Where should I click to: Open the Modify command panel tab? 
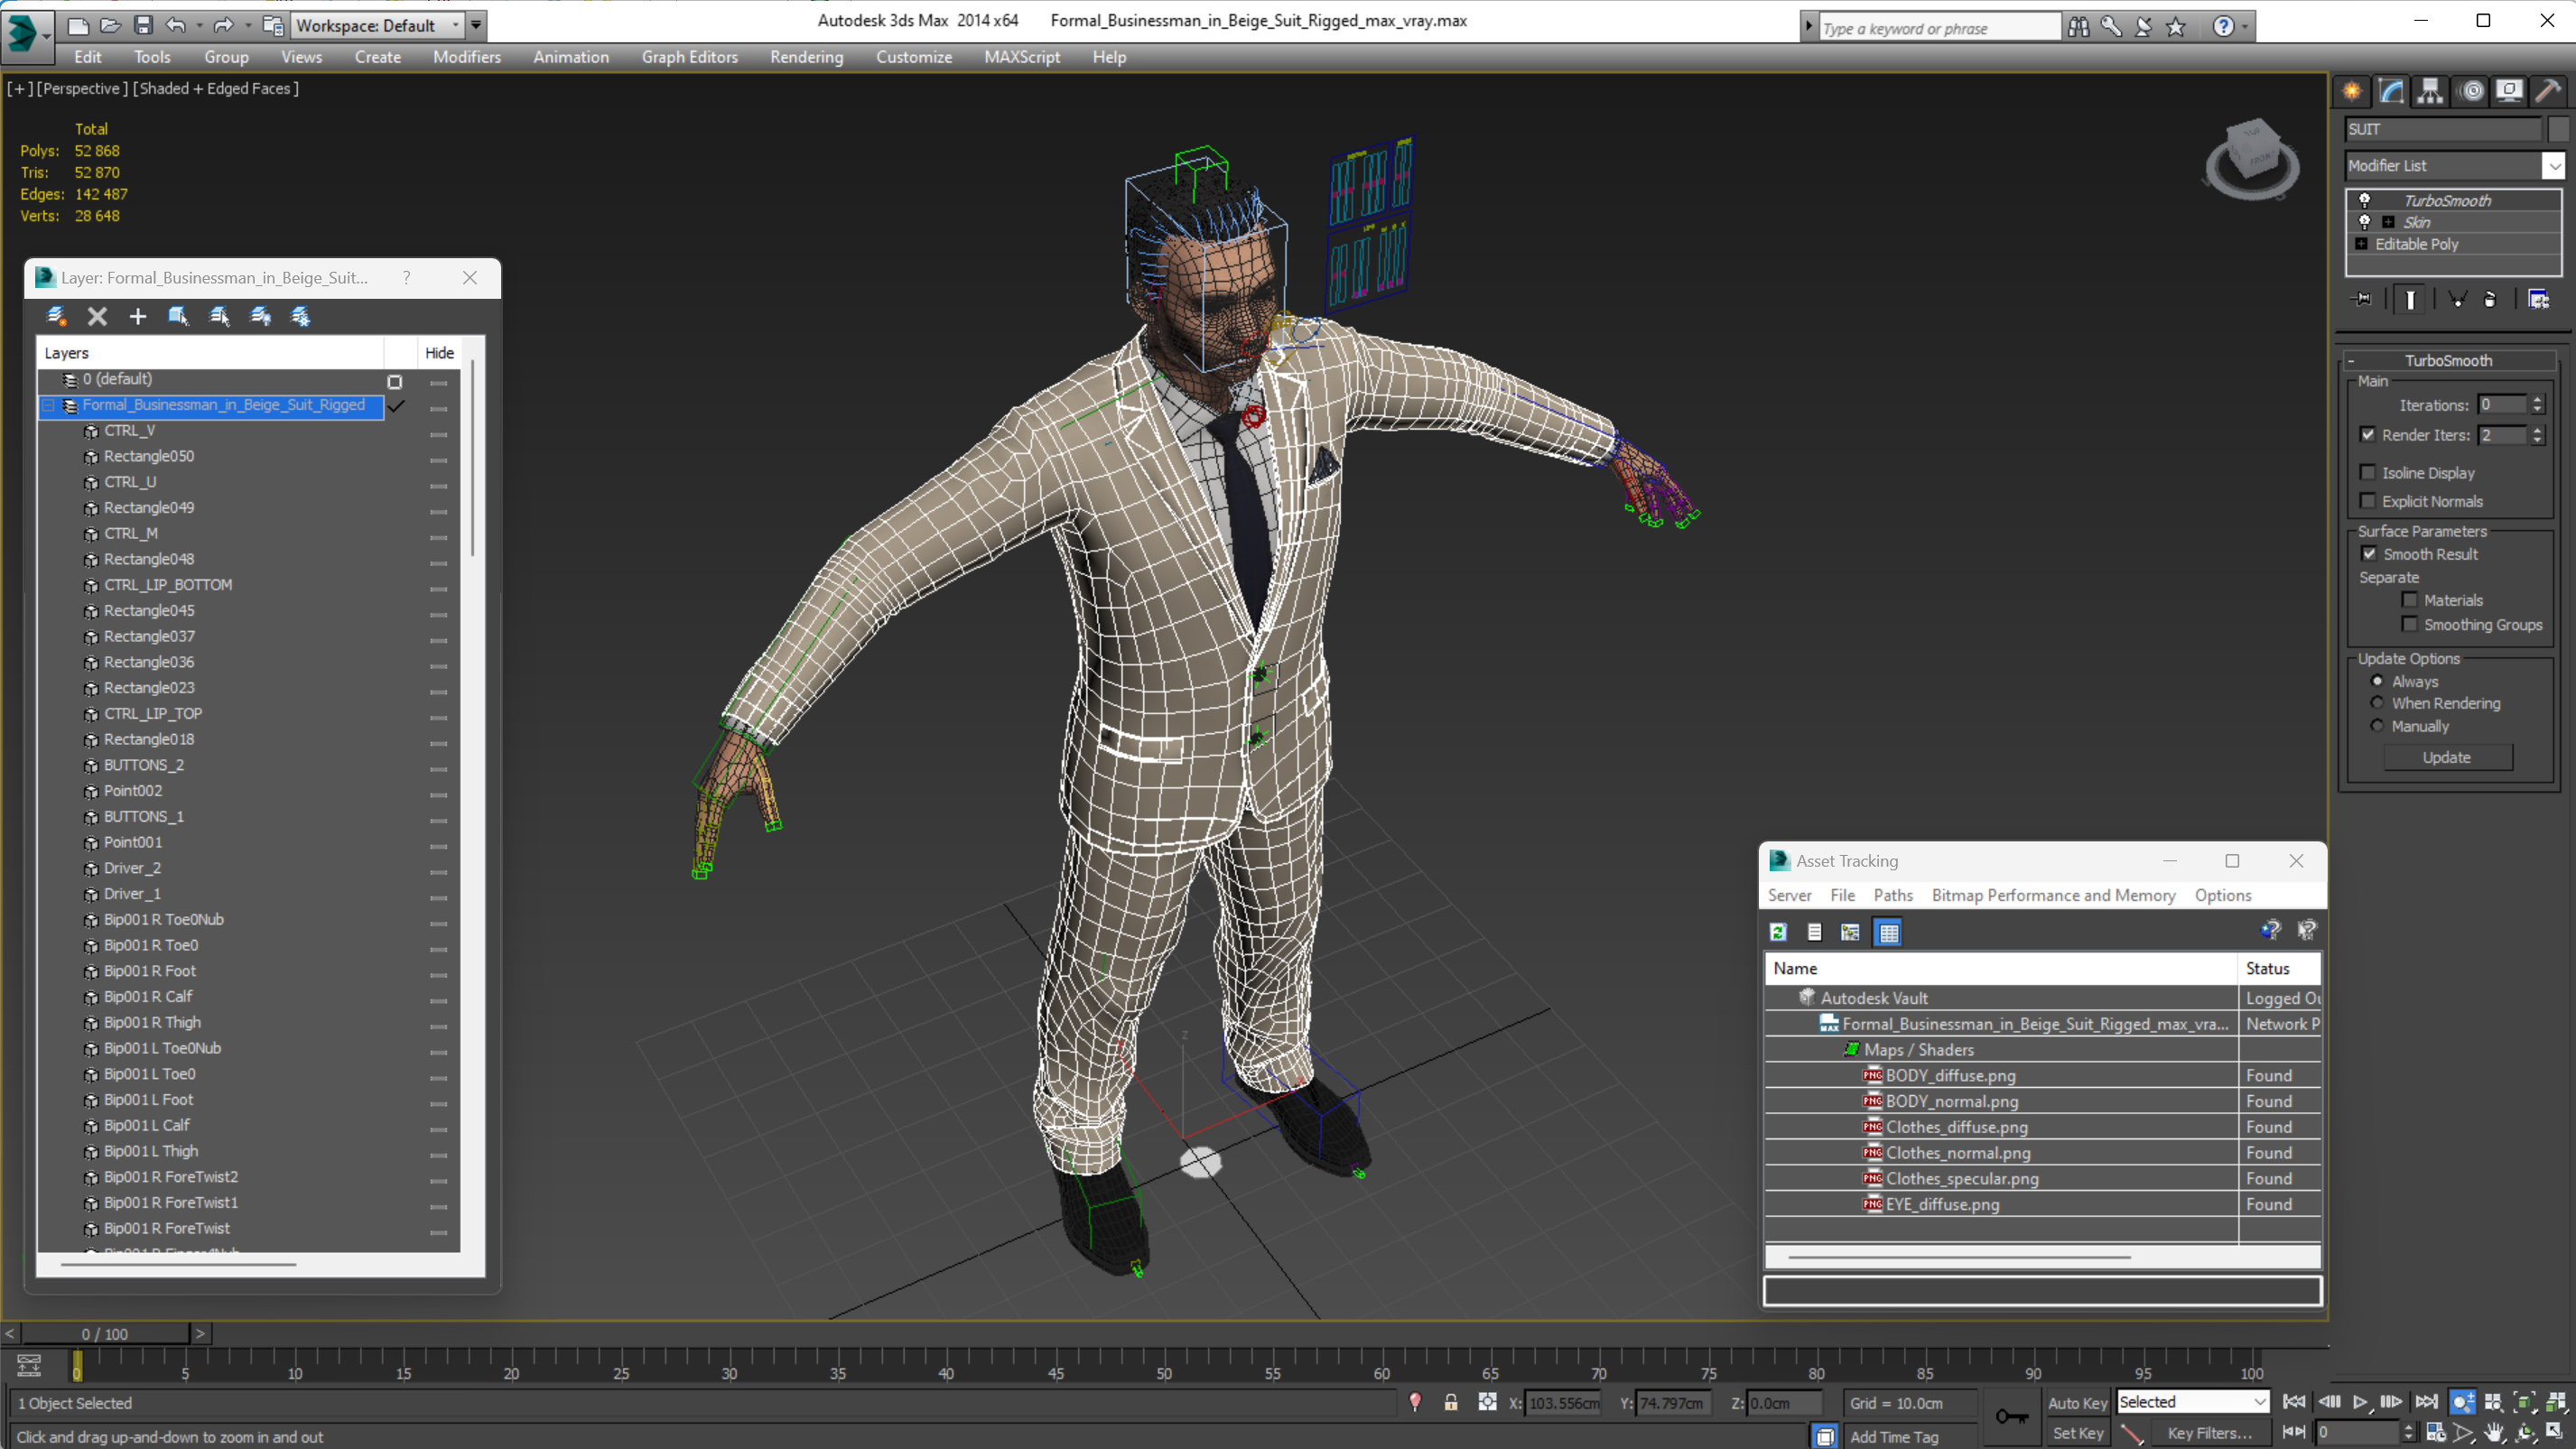click(x=2391, y=92)
